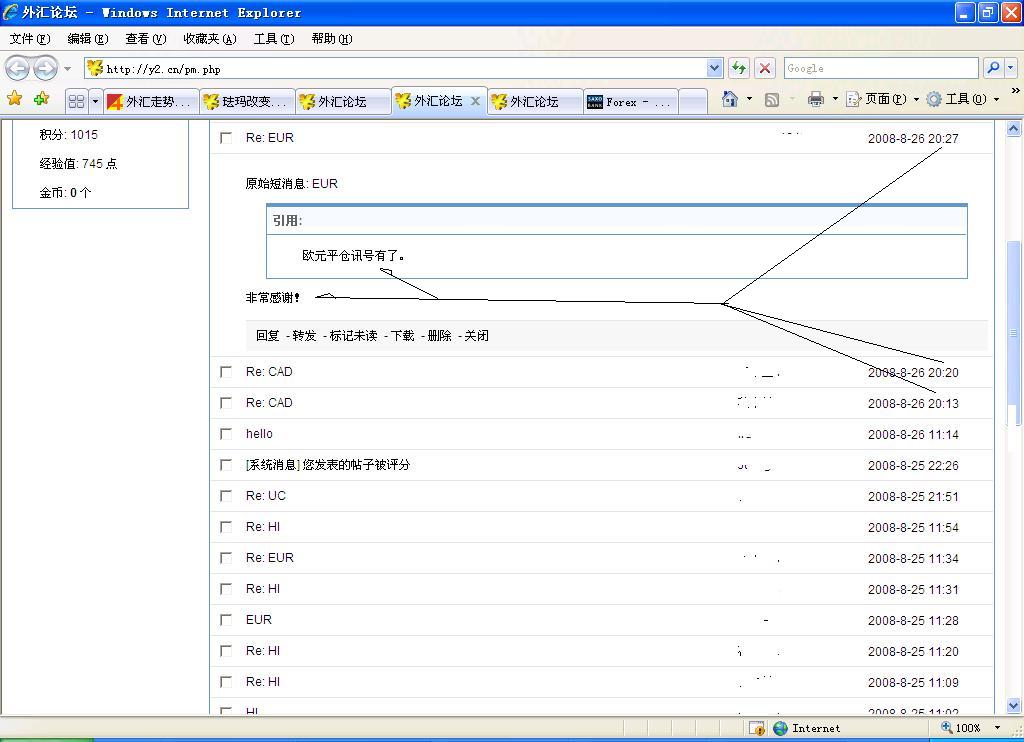Screen dimensions: 1024x742
Task: Open the 帮助(H) menu
Action: point(332,39)
